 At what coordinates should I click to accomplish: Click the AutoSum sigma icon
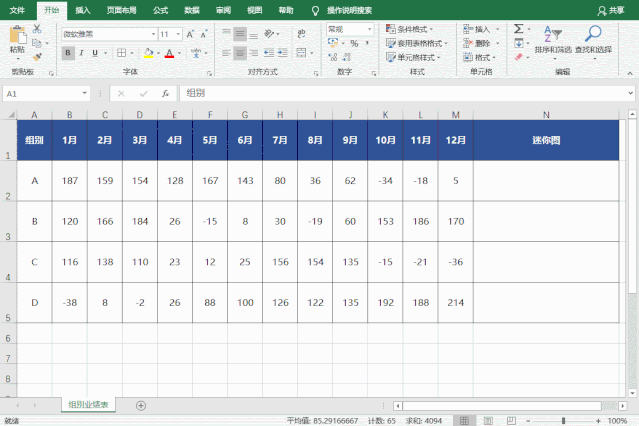[518, 30]
